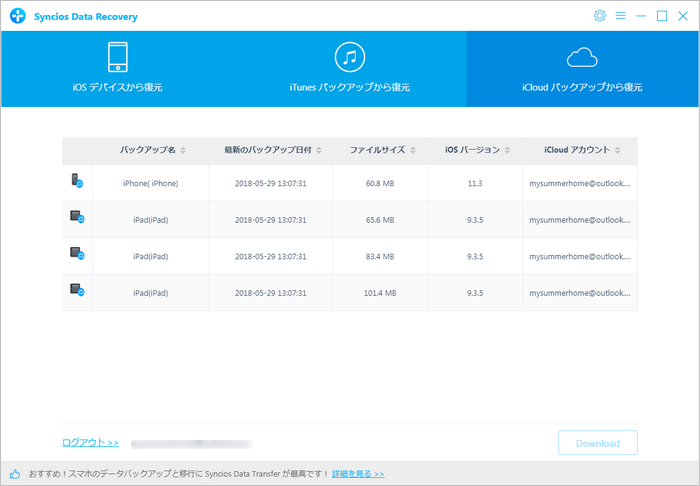Click the iPad(iPad) name in 101.4 MB row

150,293
